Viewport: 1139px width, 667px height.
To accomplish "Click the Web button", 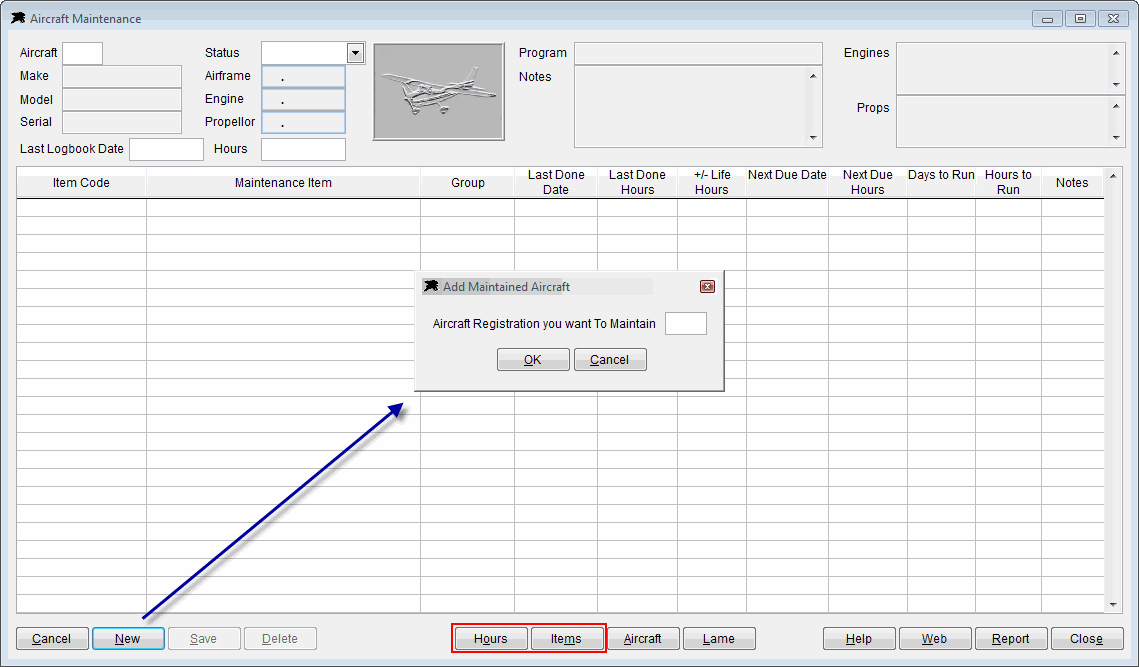I will click(x=935, y=639).
